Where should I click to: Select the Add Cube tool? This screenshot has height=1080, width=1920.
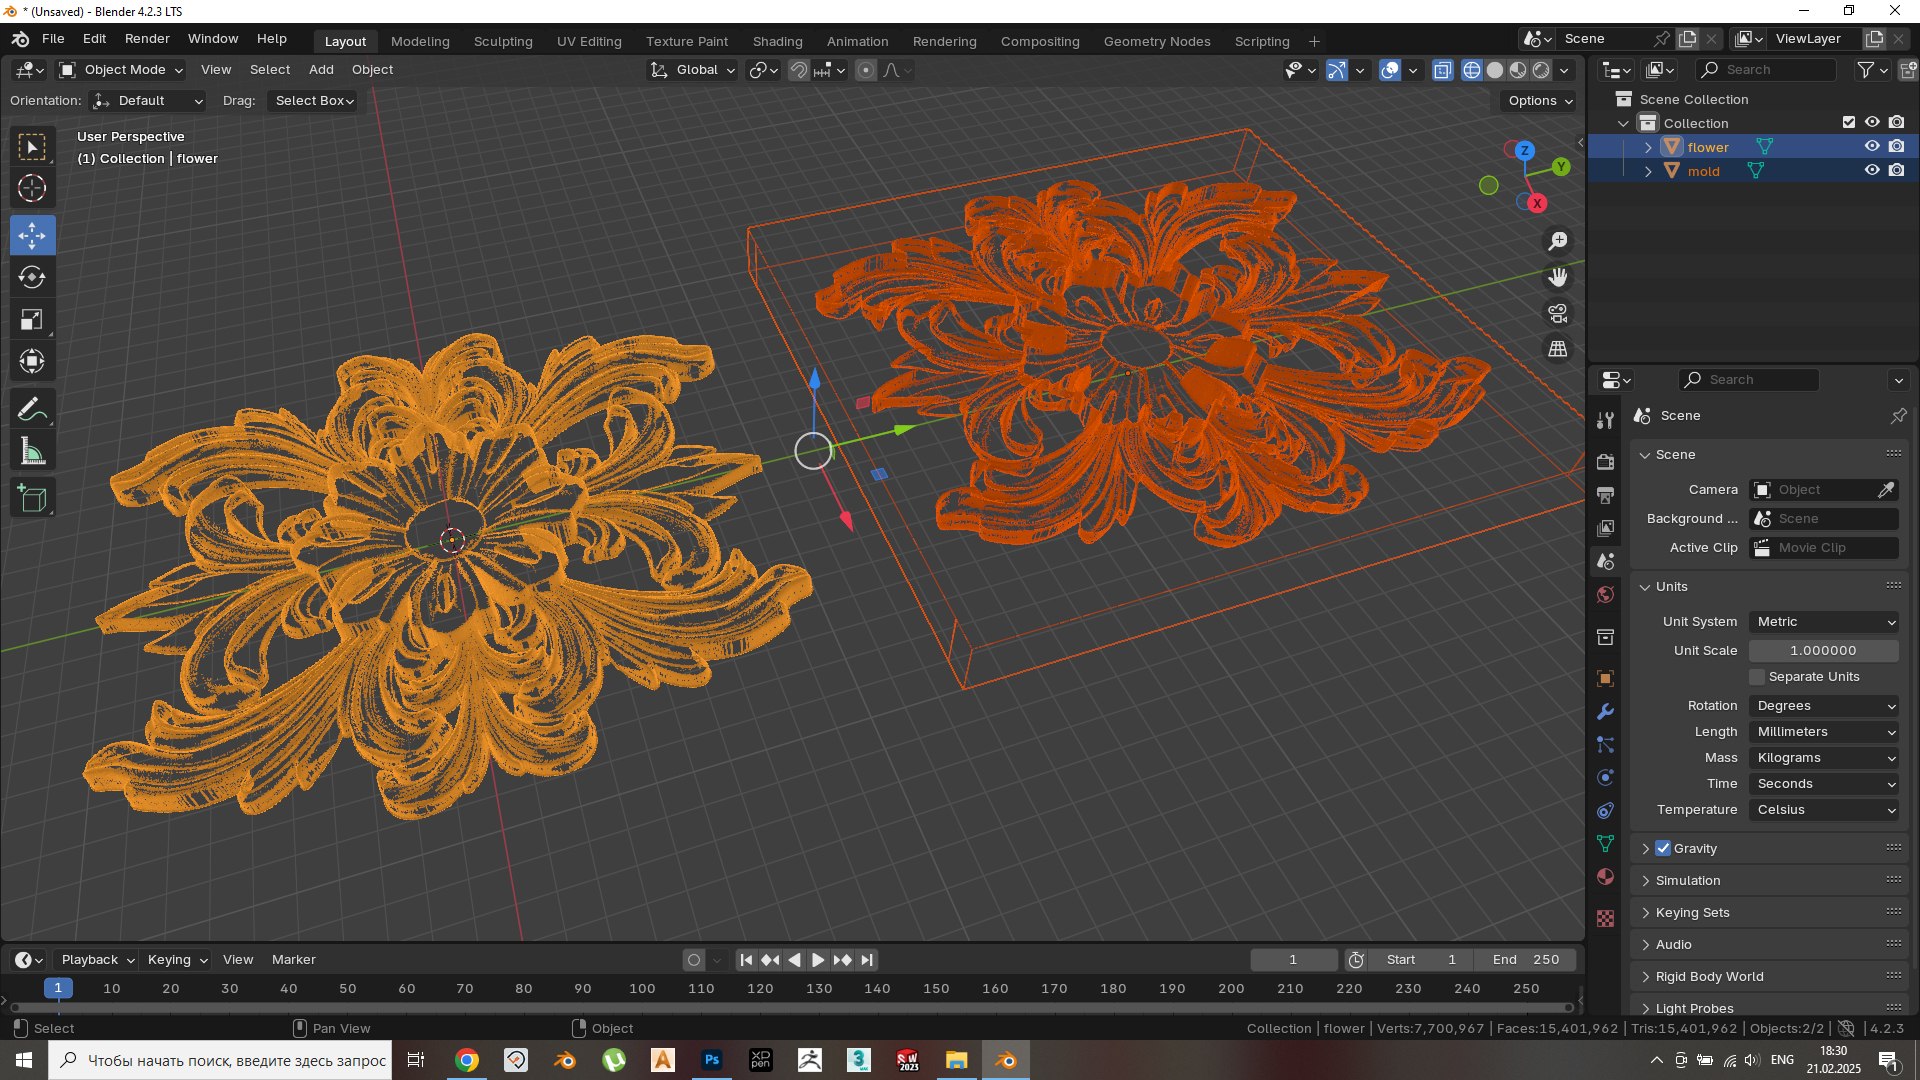point(32,498)
